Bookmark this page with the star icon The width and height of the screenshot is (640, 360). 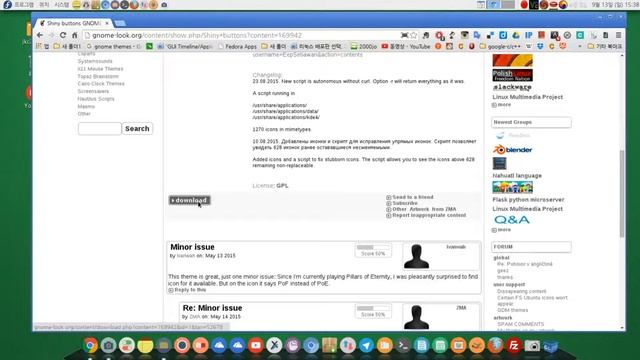tap(414, 35)
